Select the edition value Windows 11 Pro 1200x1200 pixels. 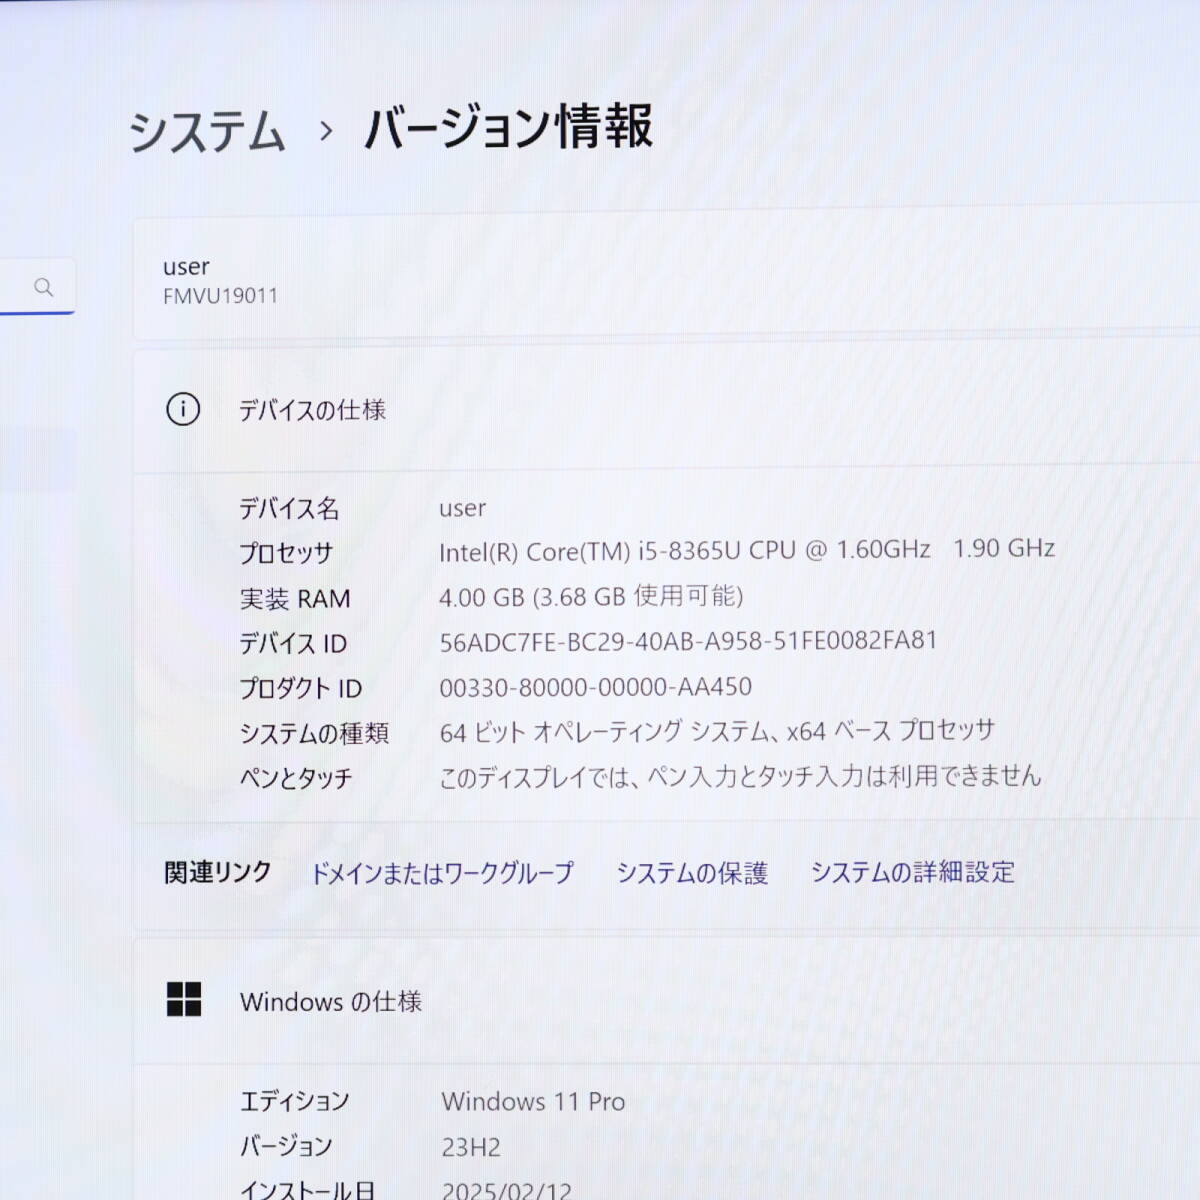click(533, 1102)
